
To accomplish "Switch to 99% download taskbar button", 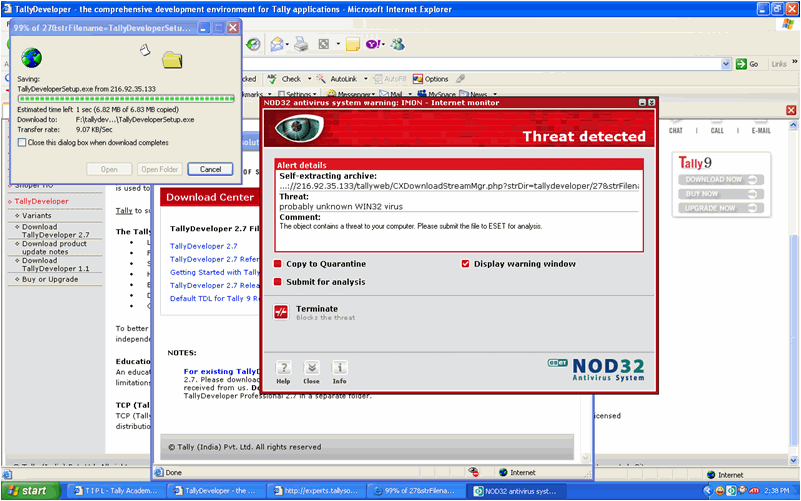I will [x=415, y=490].
